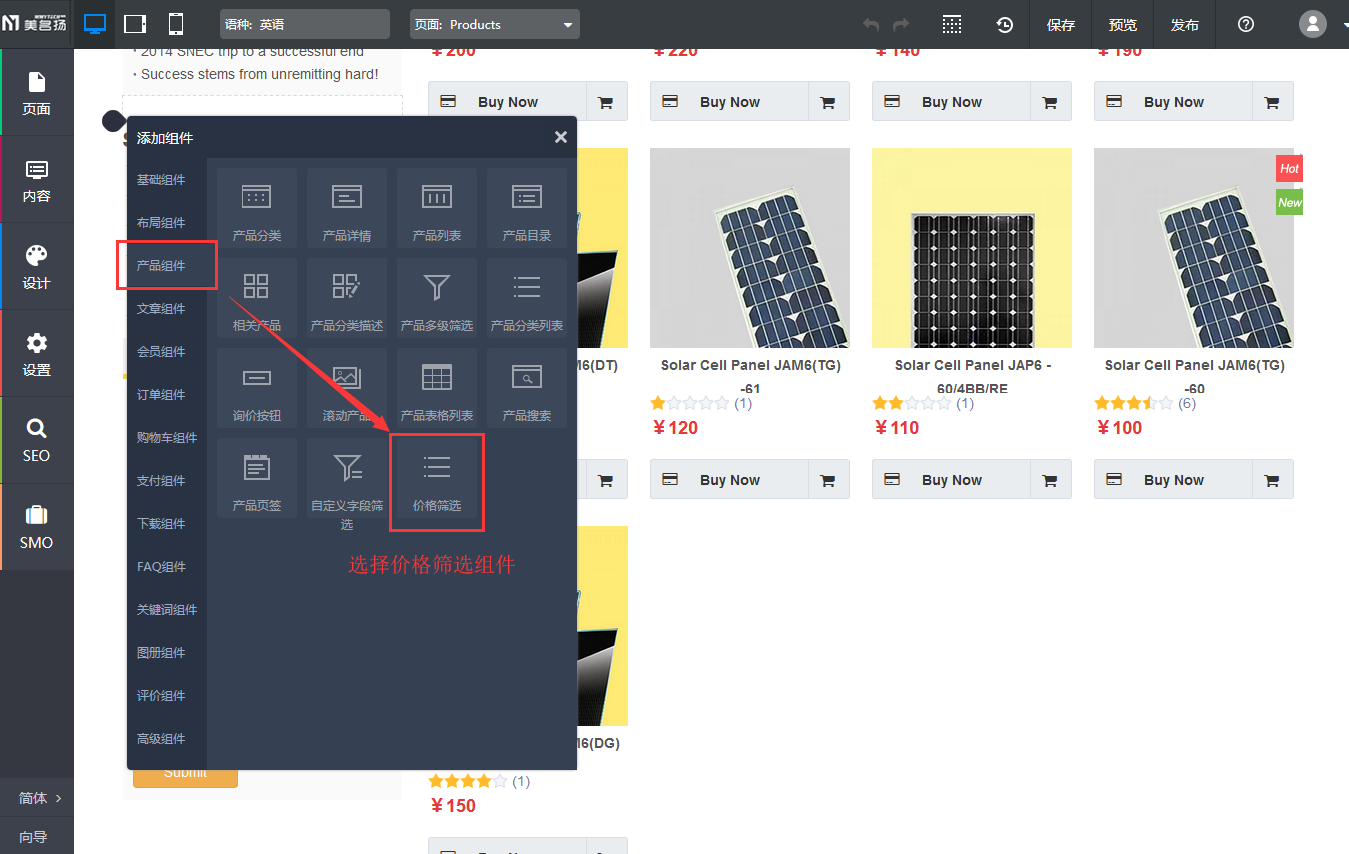Open the 页面 Products dropdown
Viewport: 1349px width, 854px height.
click(x=494, y=24)
